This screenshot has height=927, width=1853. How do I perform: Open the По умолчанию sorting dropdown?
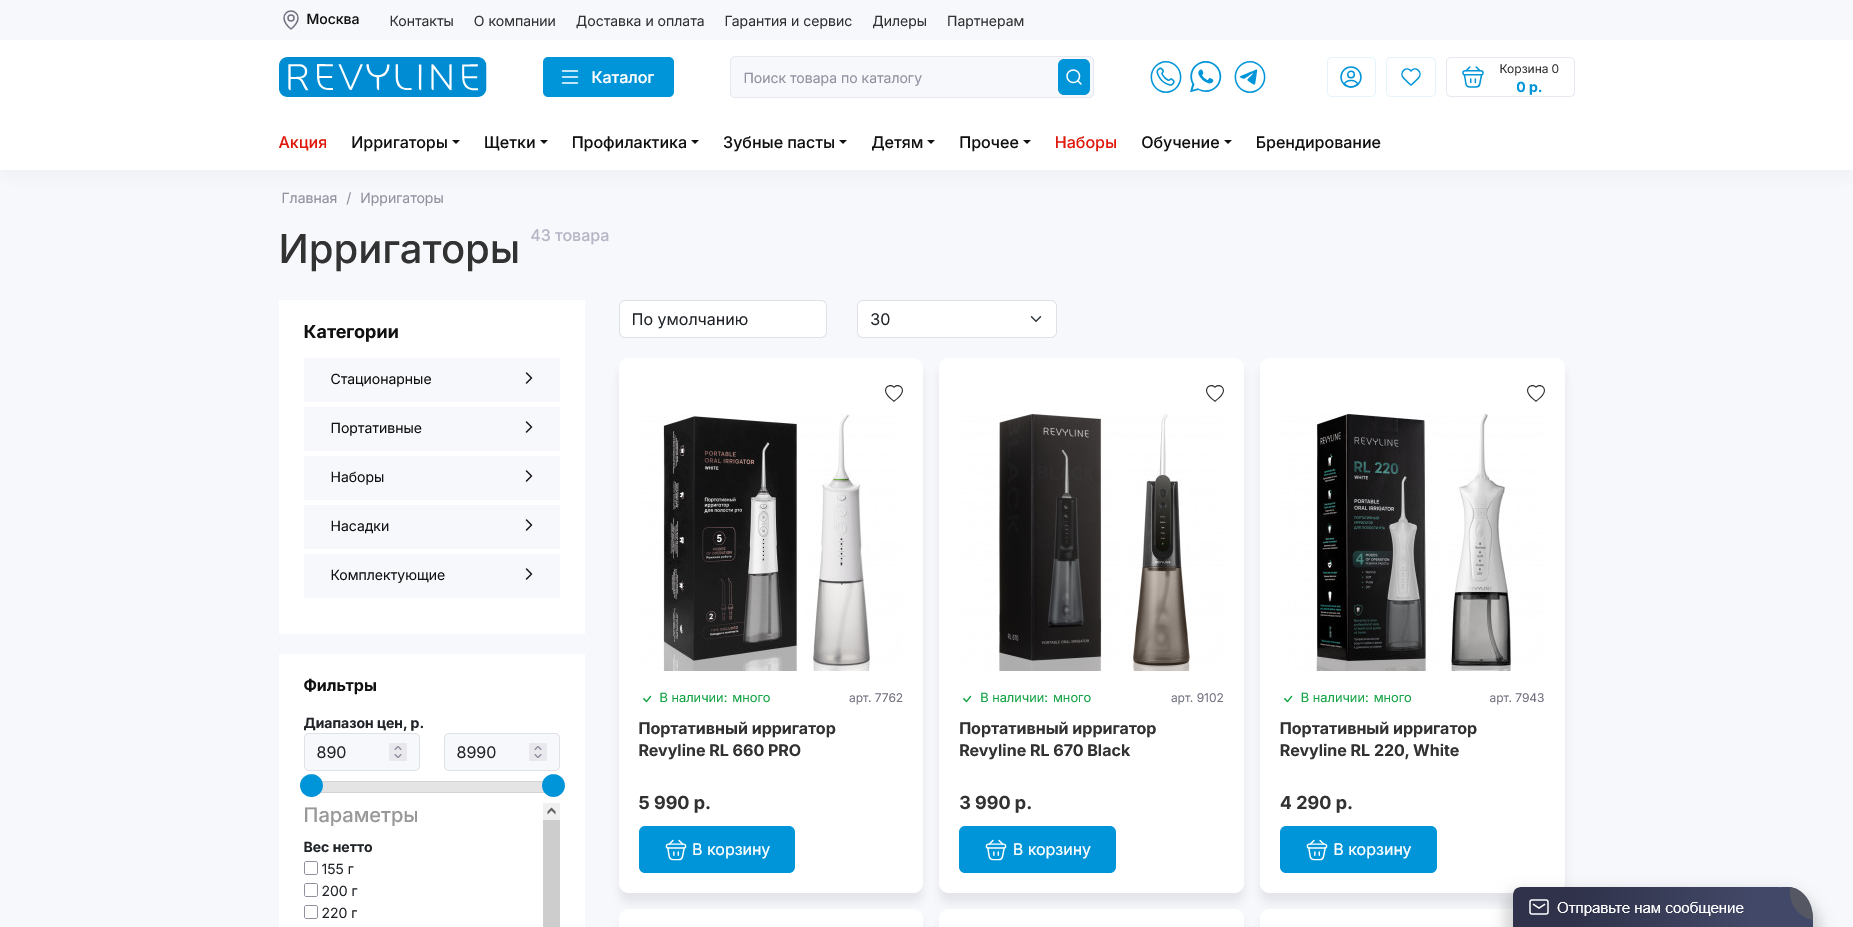pos(723,319)
